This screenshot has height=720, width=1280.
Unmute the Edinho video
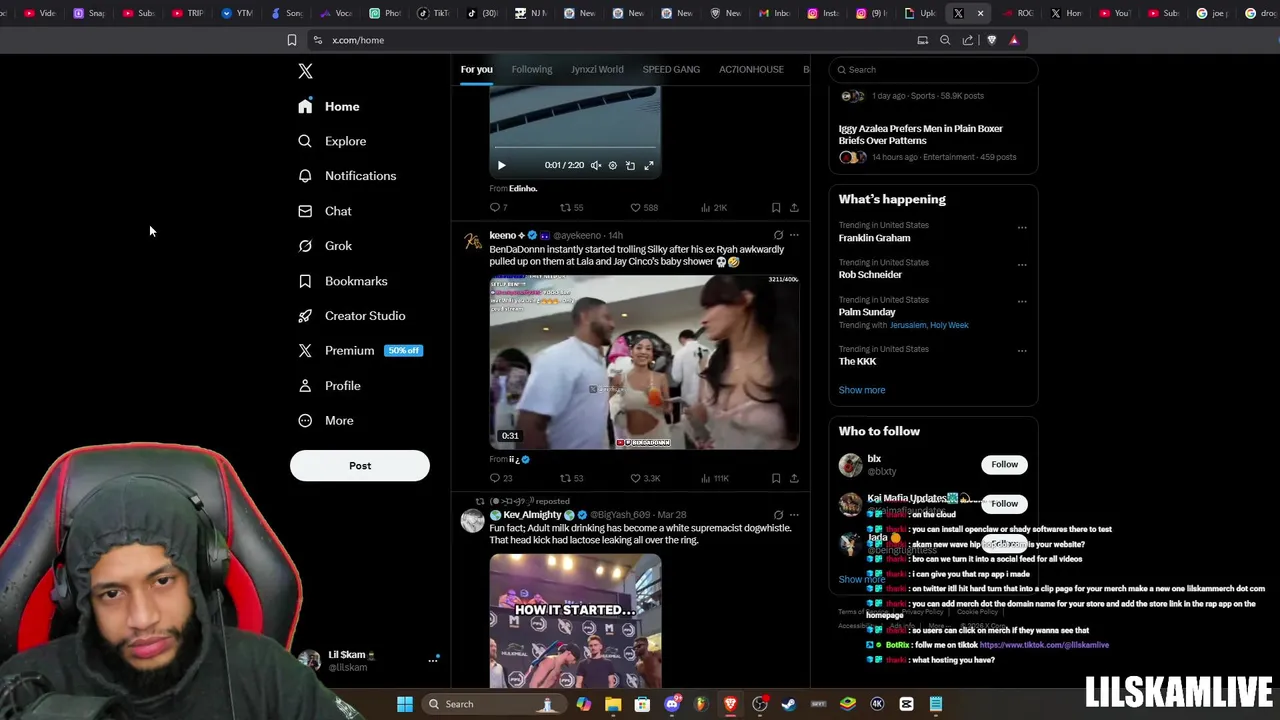click(596, 165)
